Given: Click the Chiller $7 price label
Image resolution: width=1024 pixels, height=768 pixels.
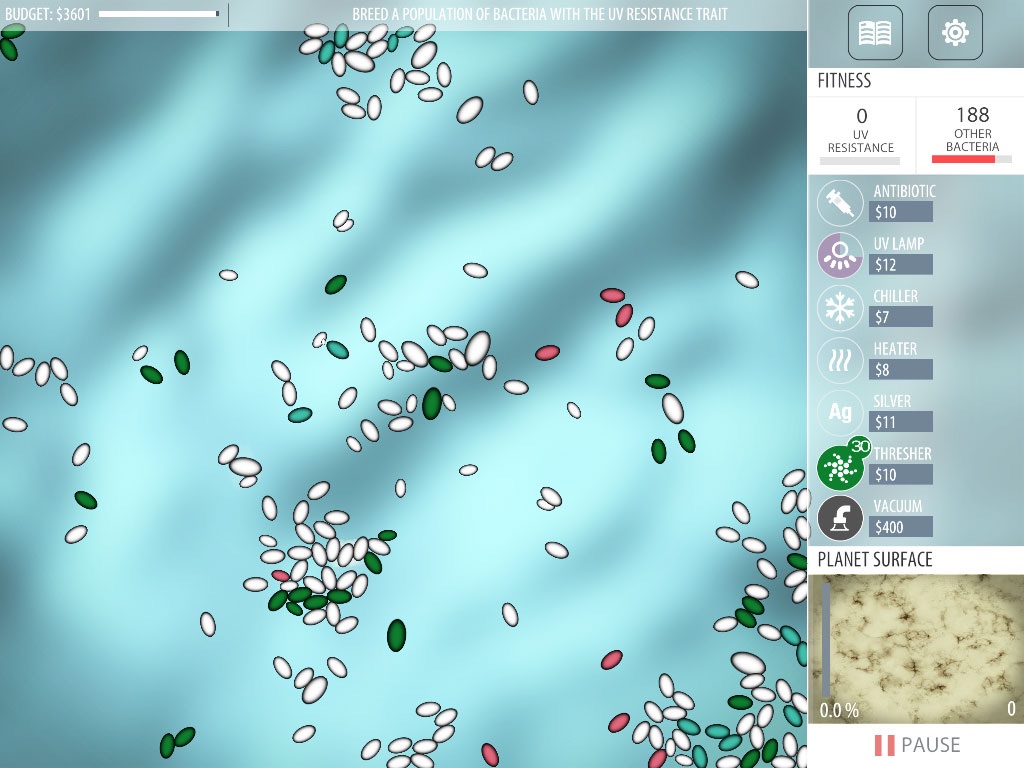Looking at the screenshot, I should (901, 317).
